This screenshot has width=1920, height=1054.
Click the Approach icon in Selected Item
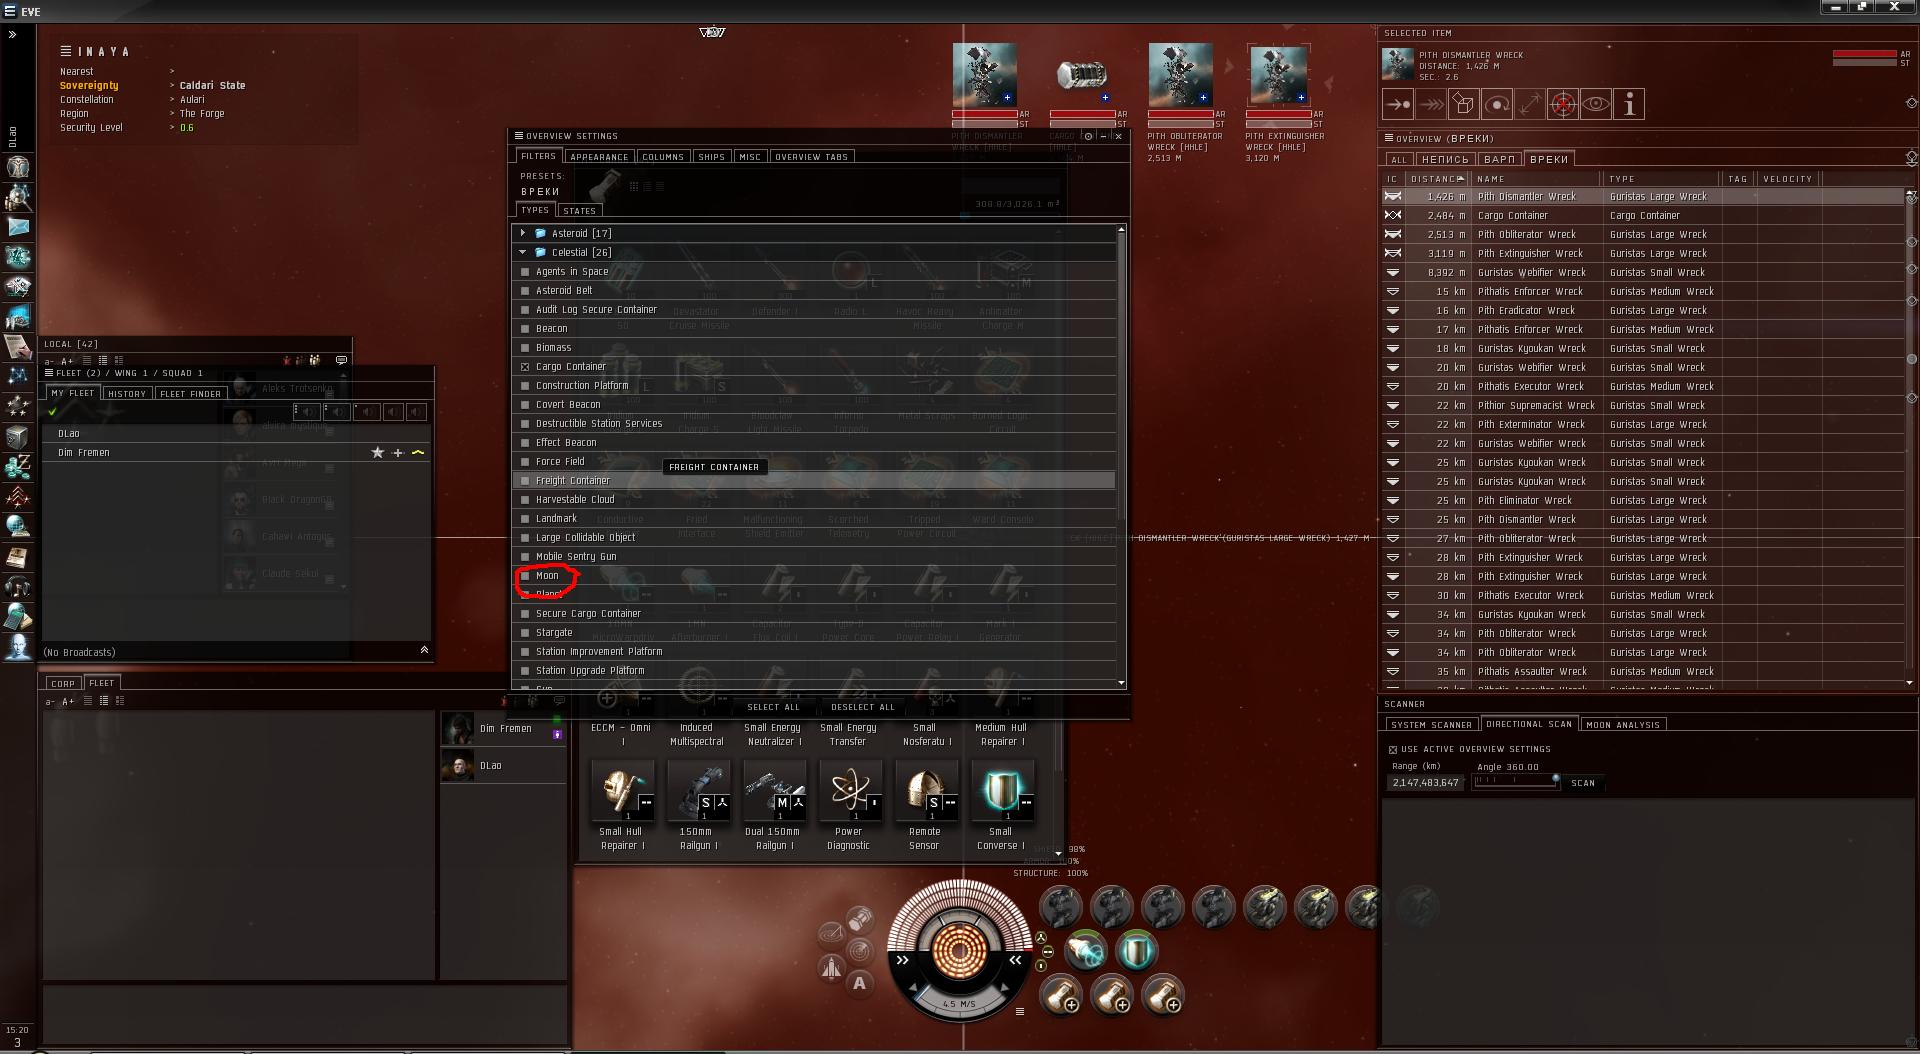click(1398, 104)
